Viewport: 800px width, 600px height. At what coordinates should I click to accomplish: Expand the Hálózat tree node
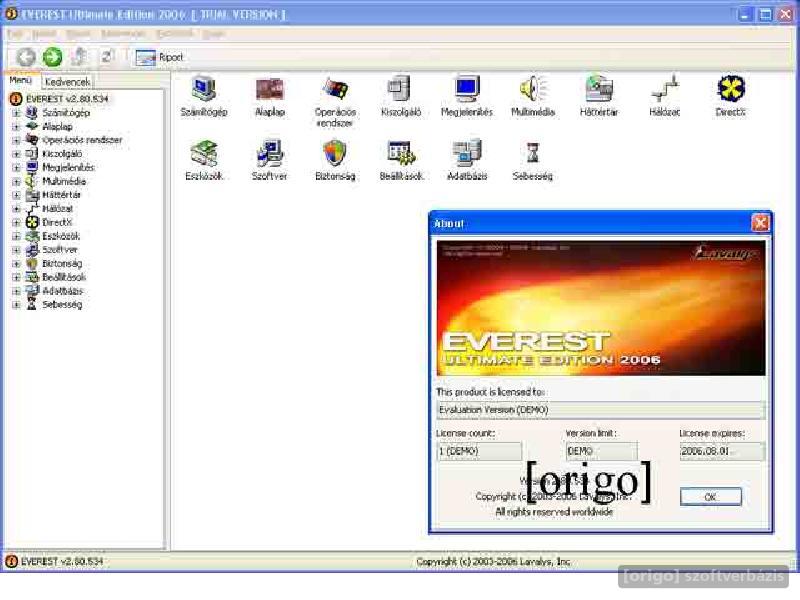point(16,209)
